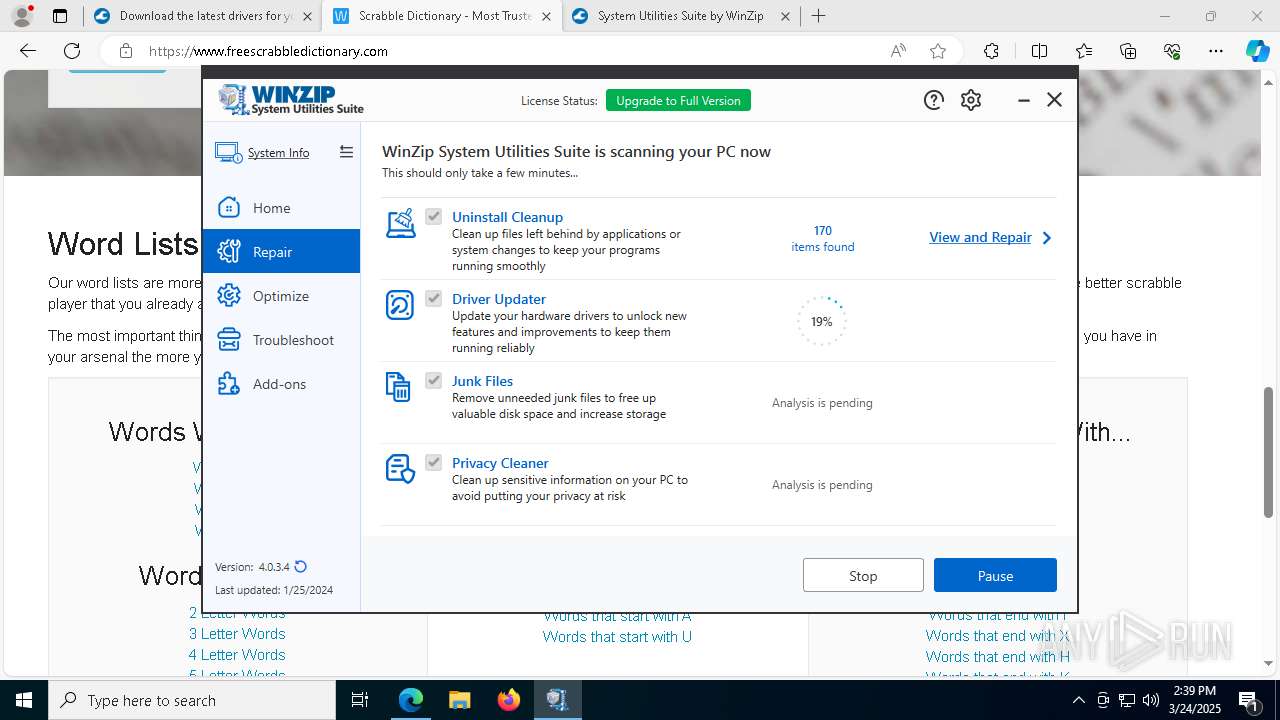The width and height of the screenshot is (1280, 720).
Task: Click the volume speaker tray icon
Action: pos(1150,700)
